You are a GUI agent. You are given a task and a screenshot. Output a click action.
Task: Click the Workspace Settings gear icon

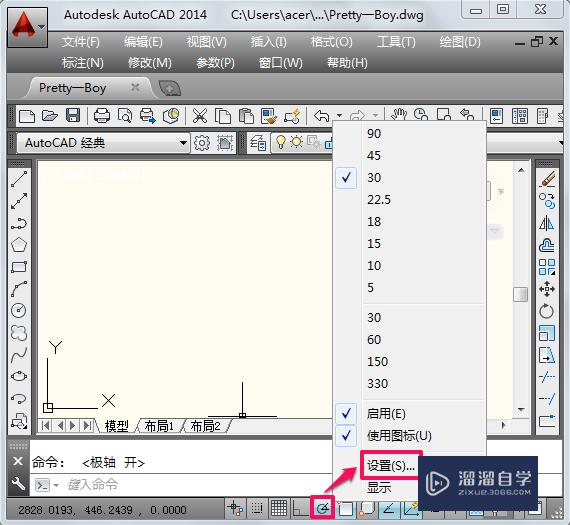[x=202, y=143]
